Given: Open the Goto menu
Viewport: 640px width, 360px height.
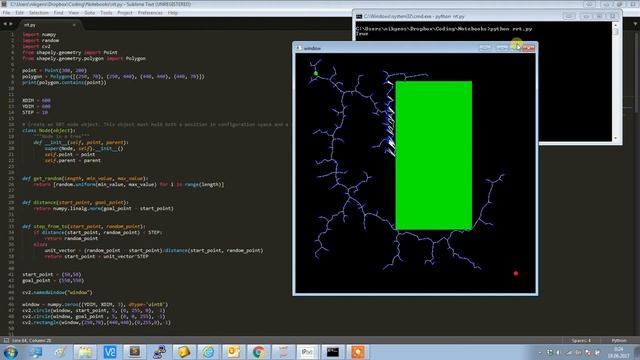Looking at the screenshot, I should [x=89, y=13].
